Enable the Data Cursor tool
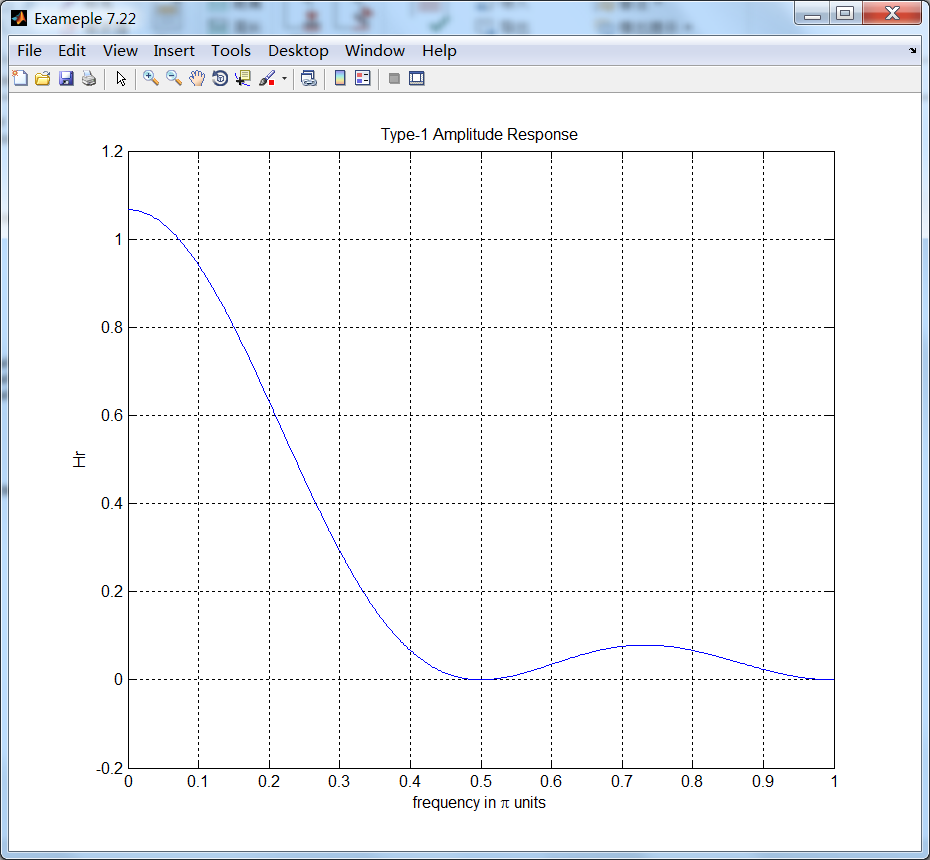The height and width of the screenshot is (860, 930). coord(243,78)
